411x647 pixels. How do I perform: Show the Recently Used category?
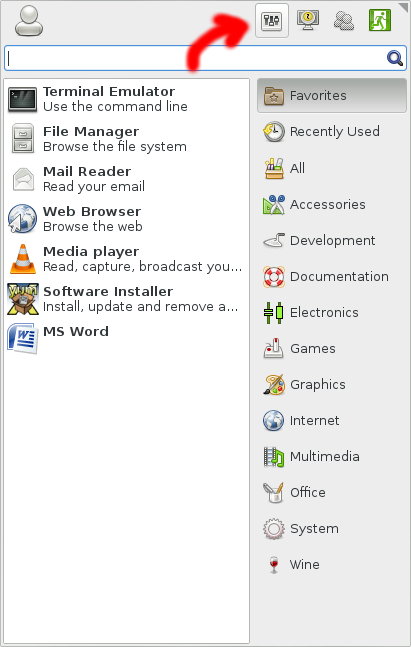332,132
